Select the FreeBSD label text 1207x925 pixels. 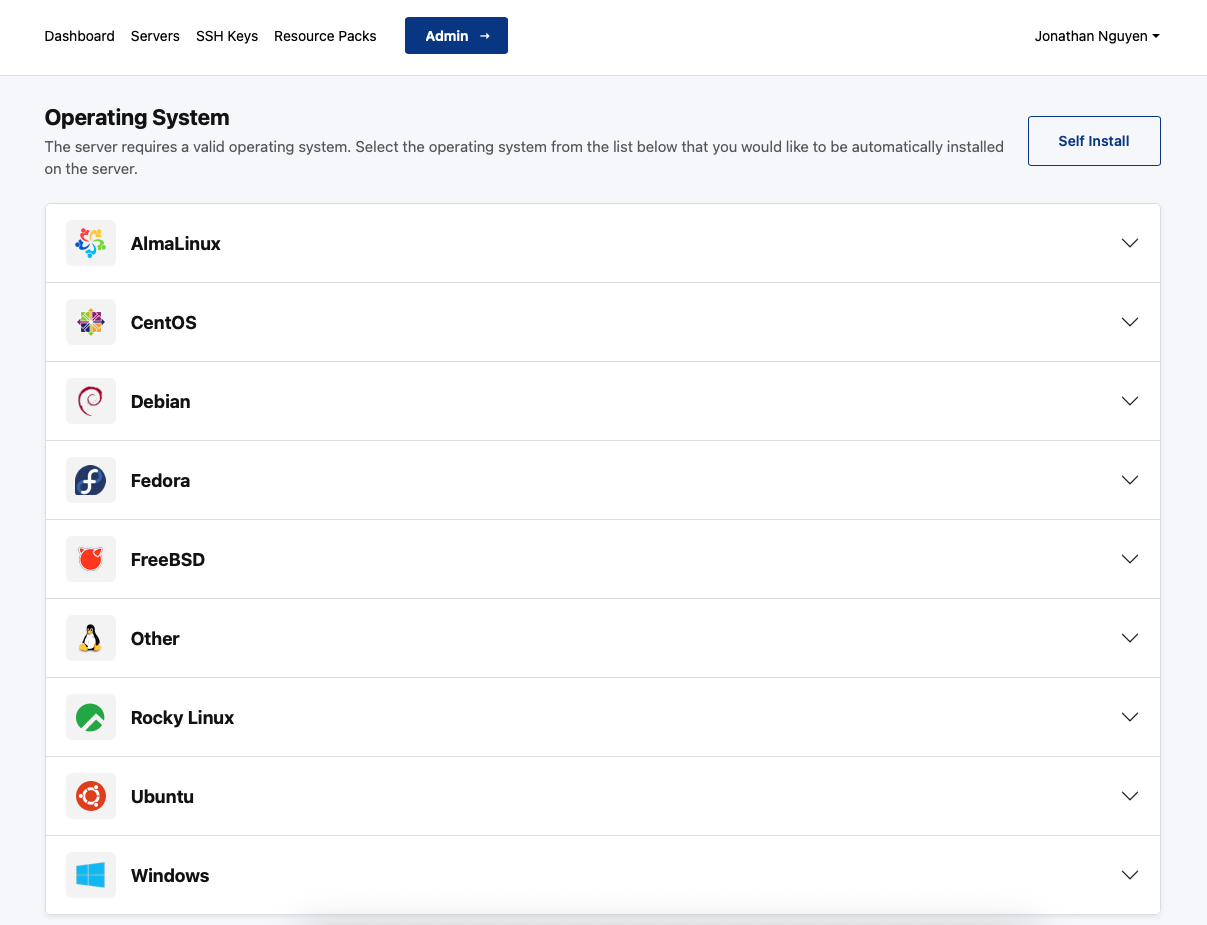(168, 559)
